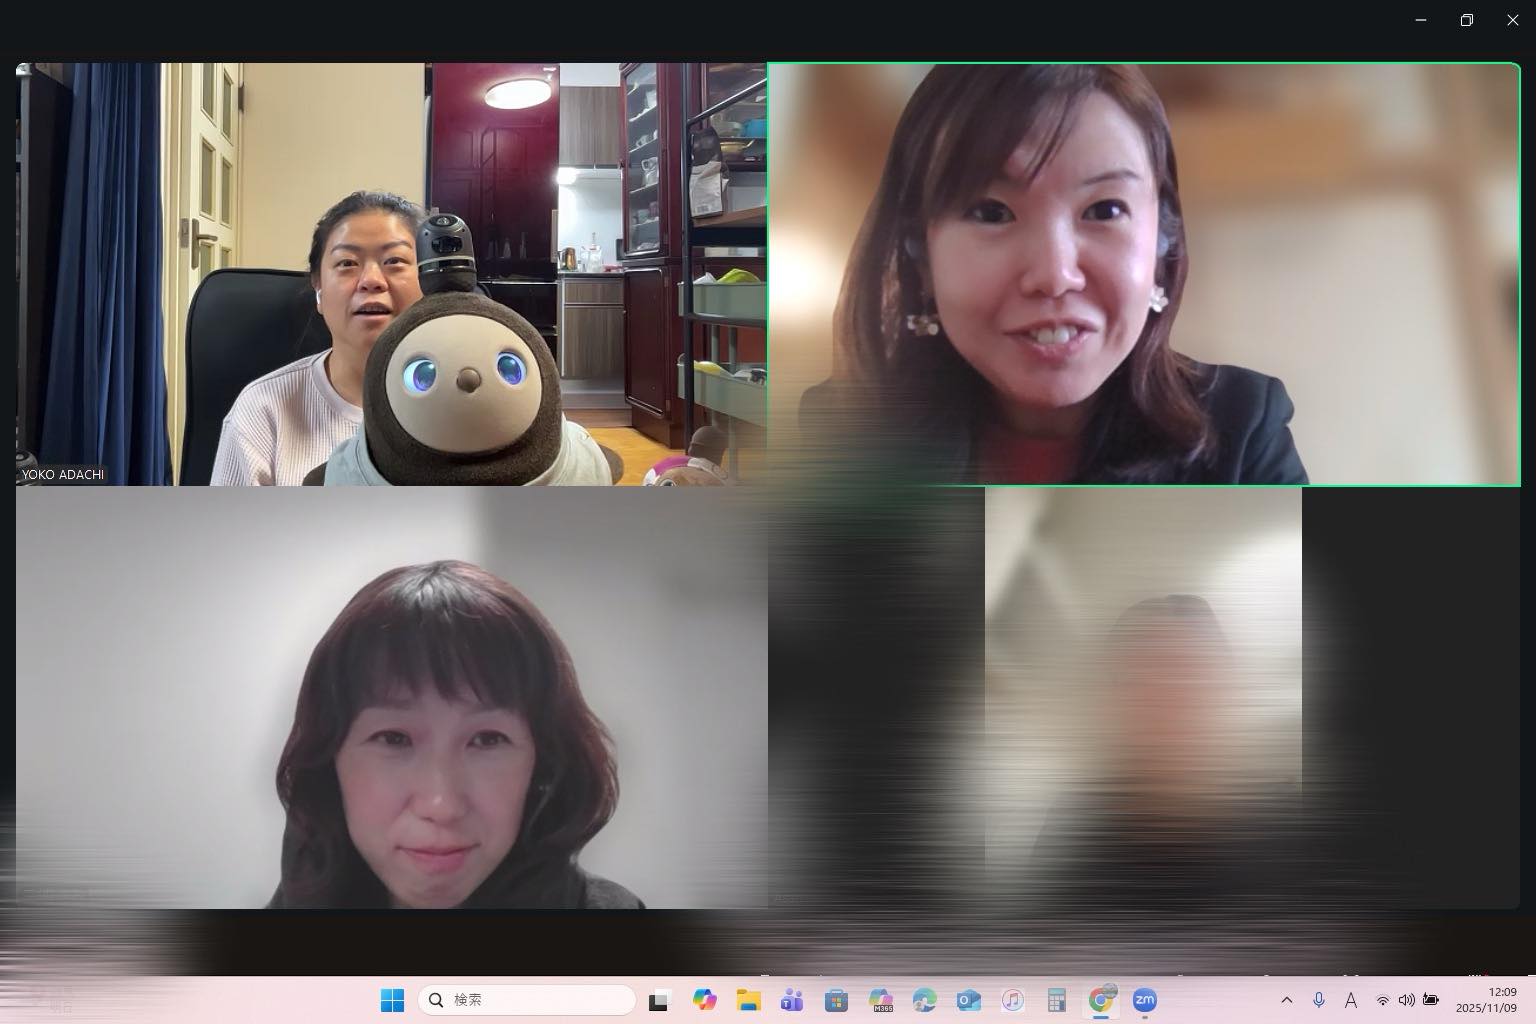The image size is (1536, 1024).
Task: Click the microphone icon in system tray
Action: click(1319, 1000)
